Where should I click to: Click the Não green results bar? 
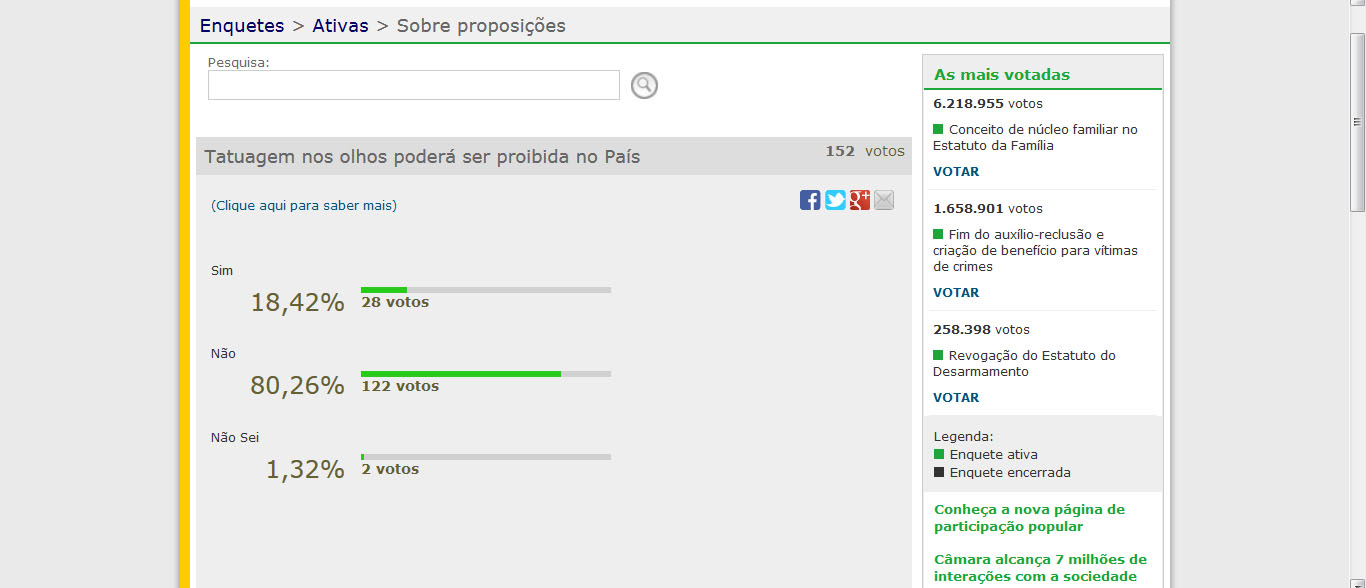pyautogui.click(x=460, y=374)
